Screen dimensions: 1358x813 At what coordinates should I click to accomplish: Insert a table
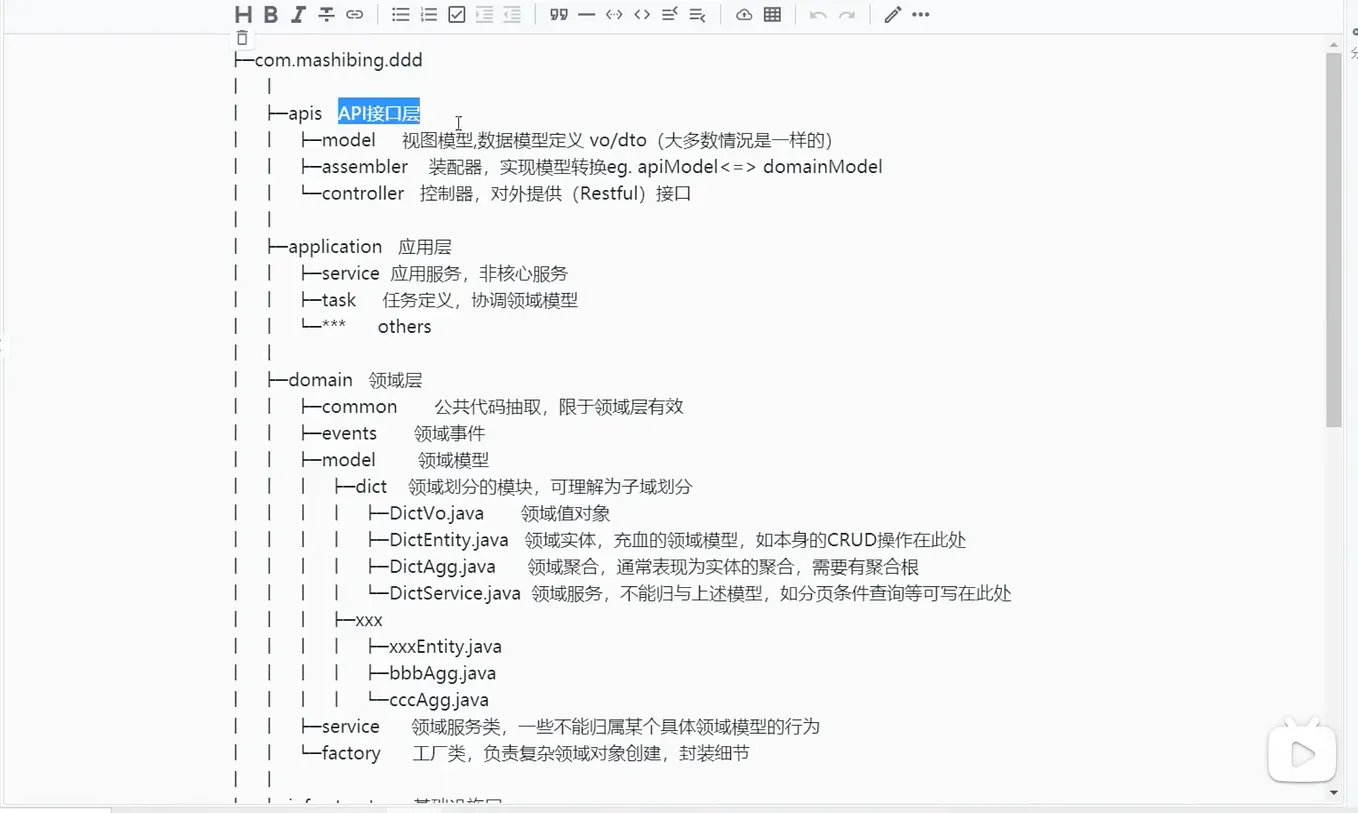772,14
